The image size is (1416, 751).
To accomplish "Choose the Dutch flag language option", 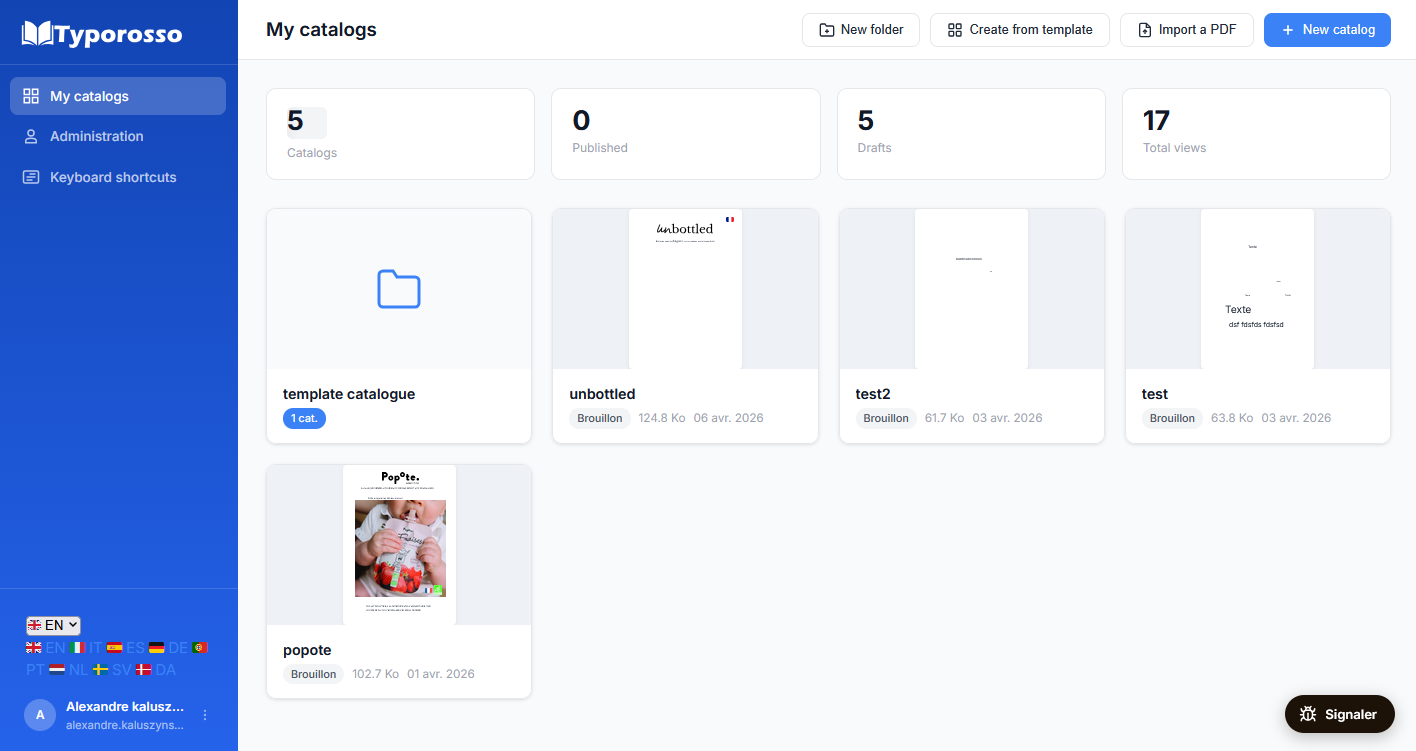I will pyautogui.click(x=57, y=670).
